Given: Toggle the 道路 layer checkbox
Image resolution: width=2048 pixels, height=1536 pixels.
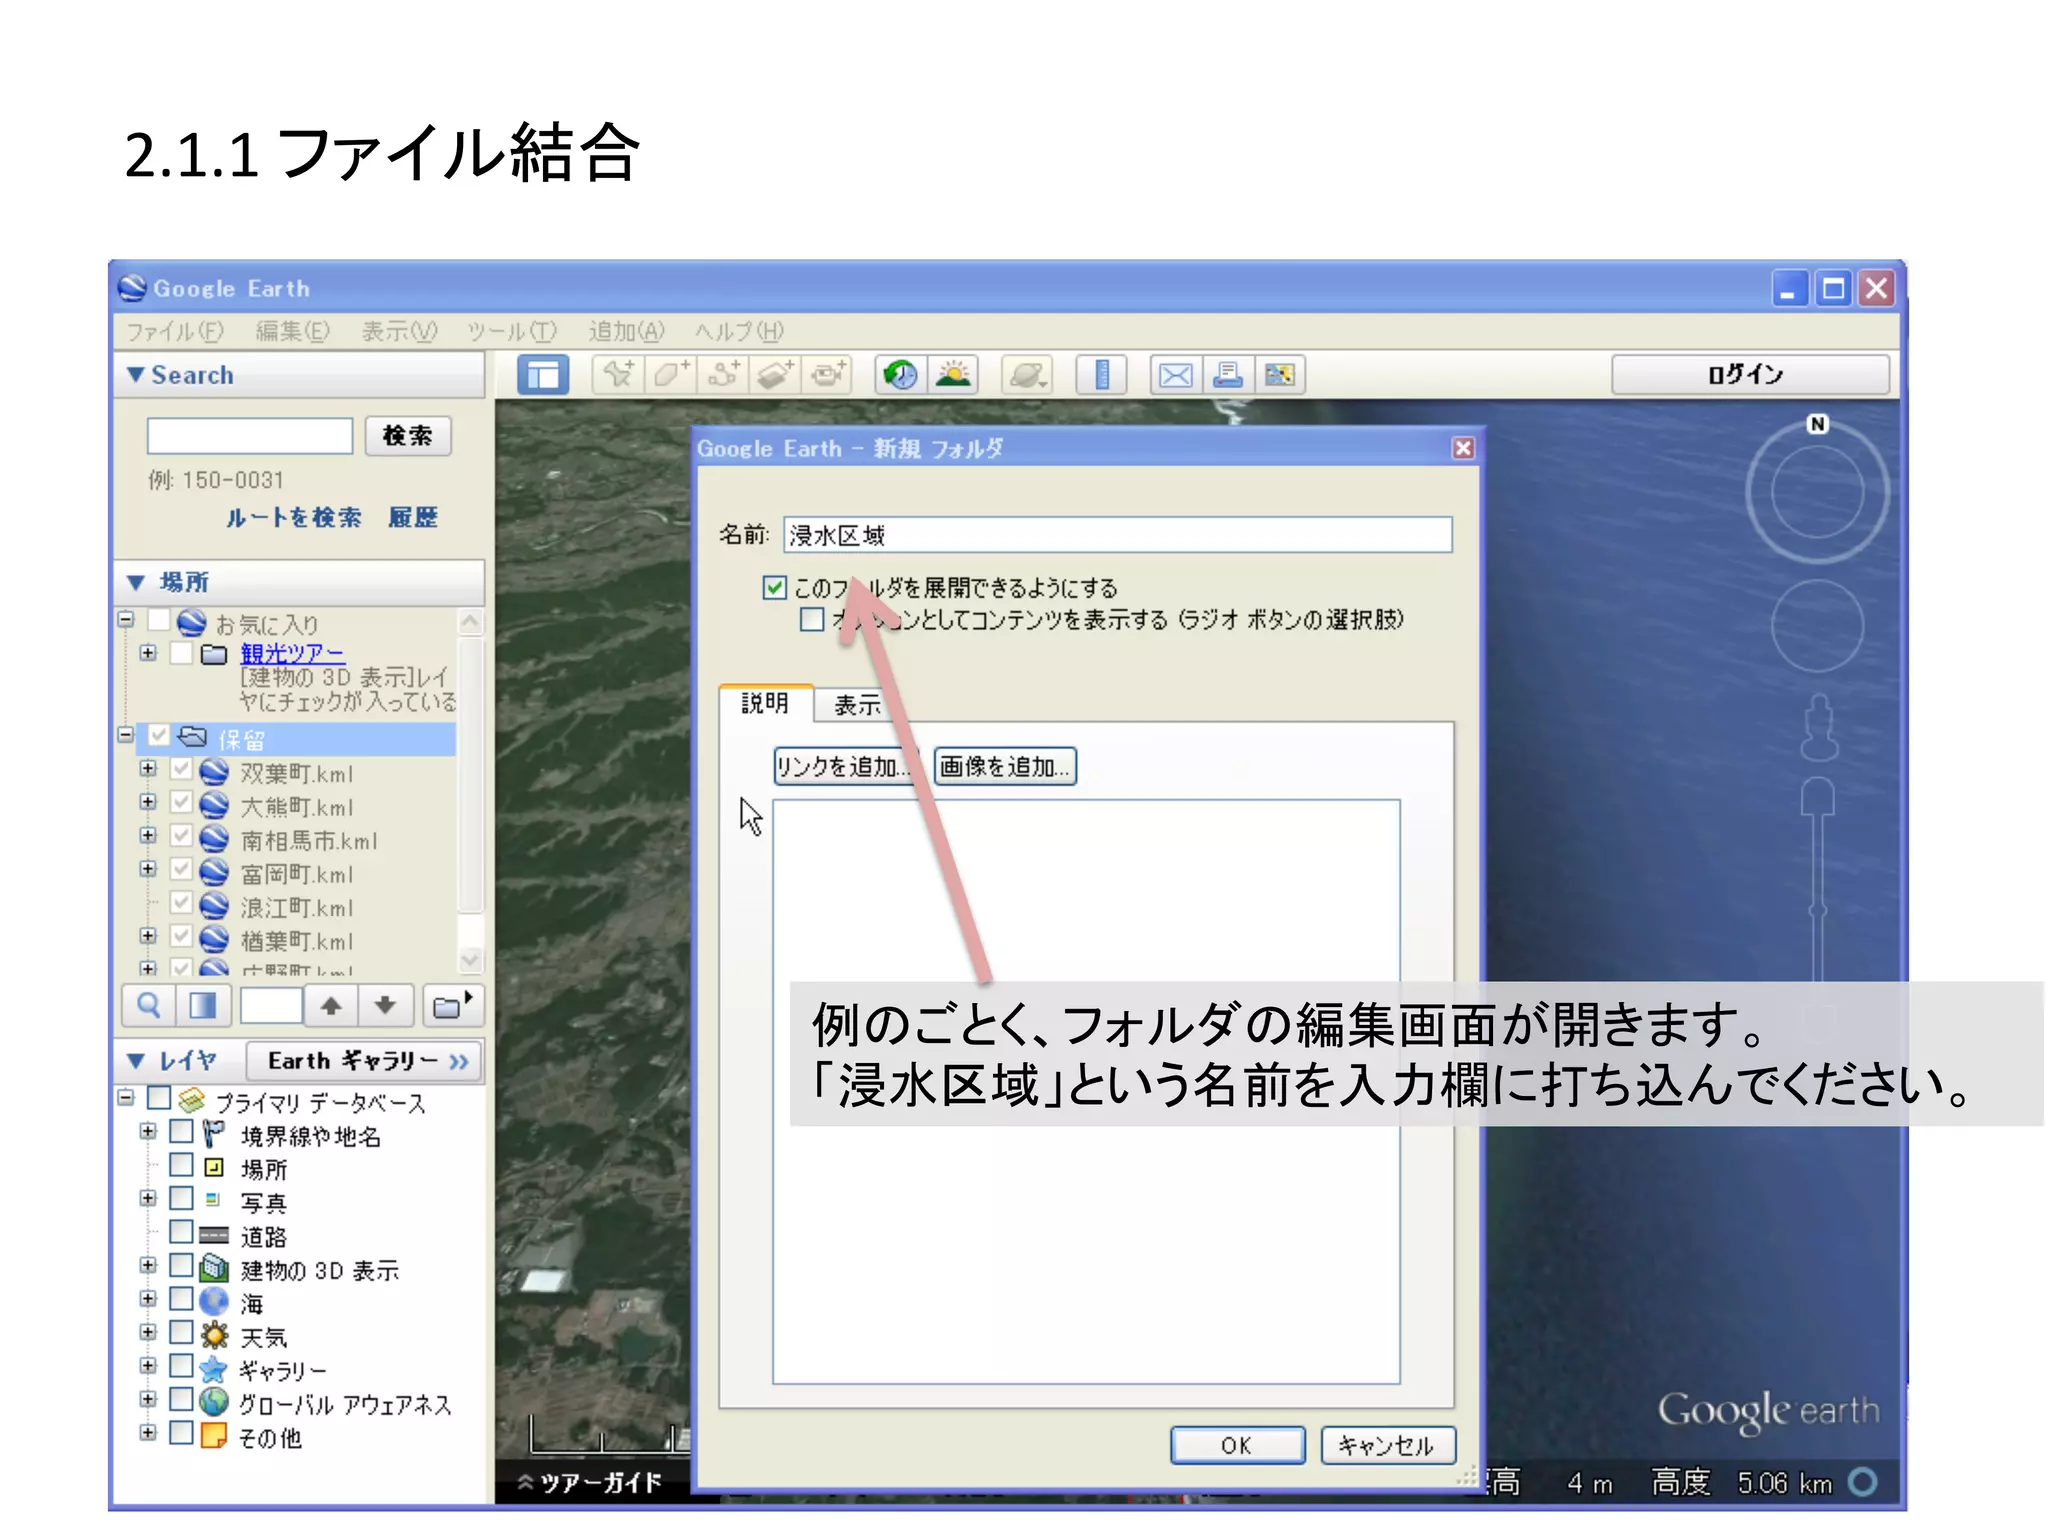Looking at the screenshot, I should (181, 1231).
